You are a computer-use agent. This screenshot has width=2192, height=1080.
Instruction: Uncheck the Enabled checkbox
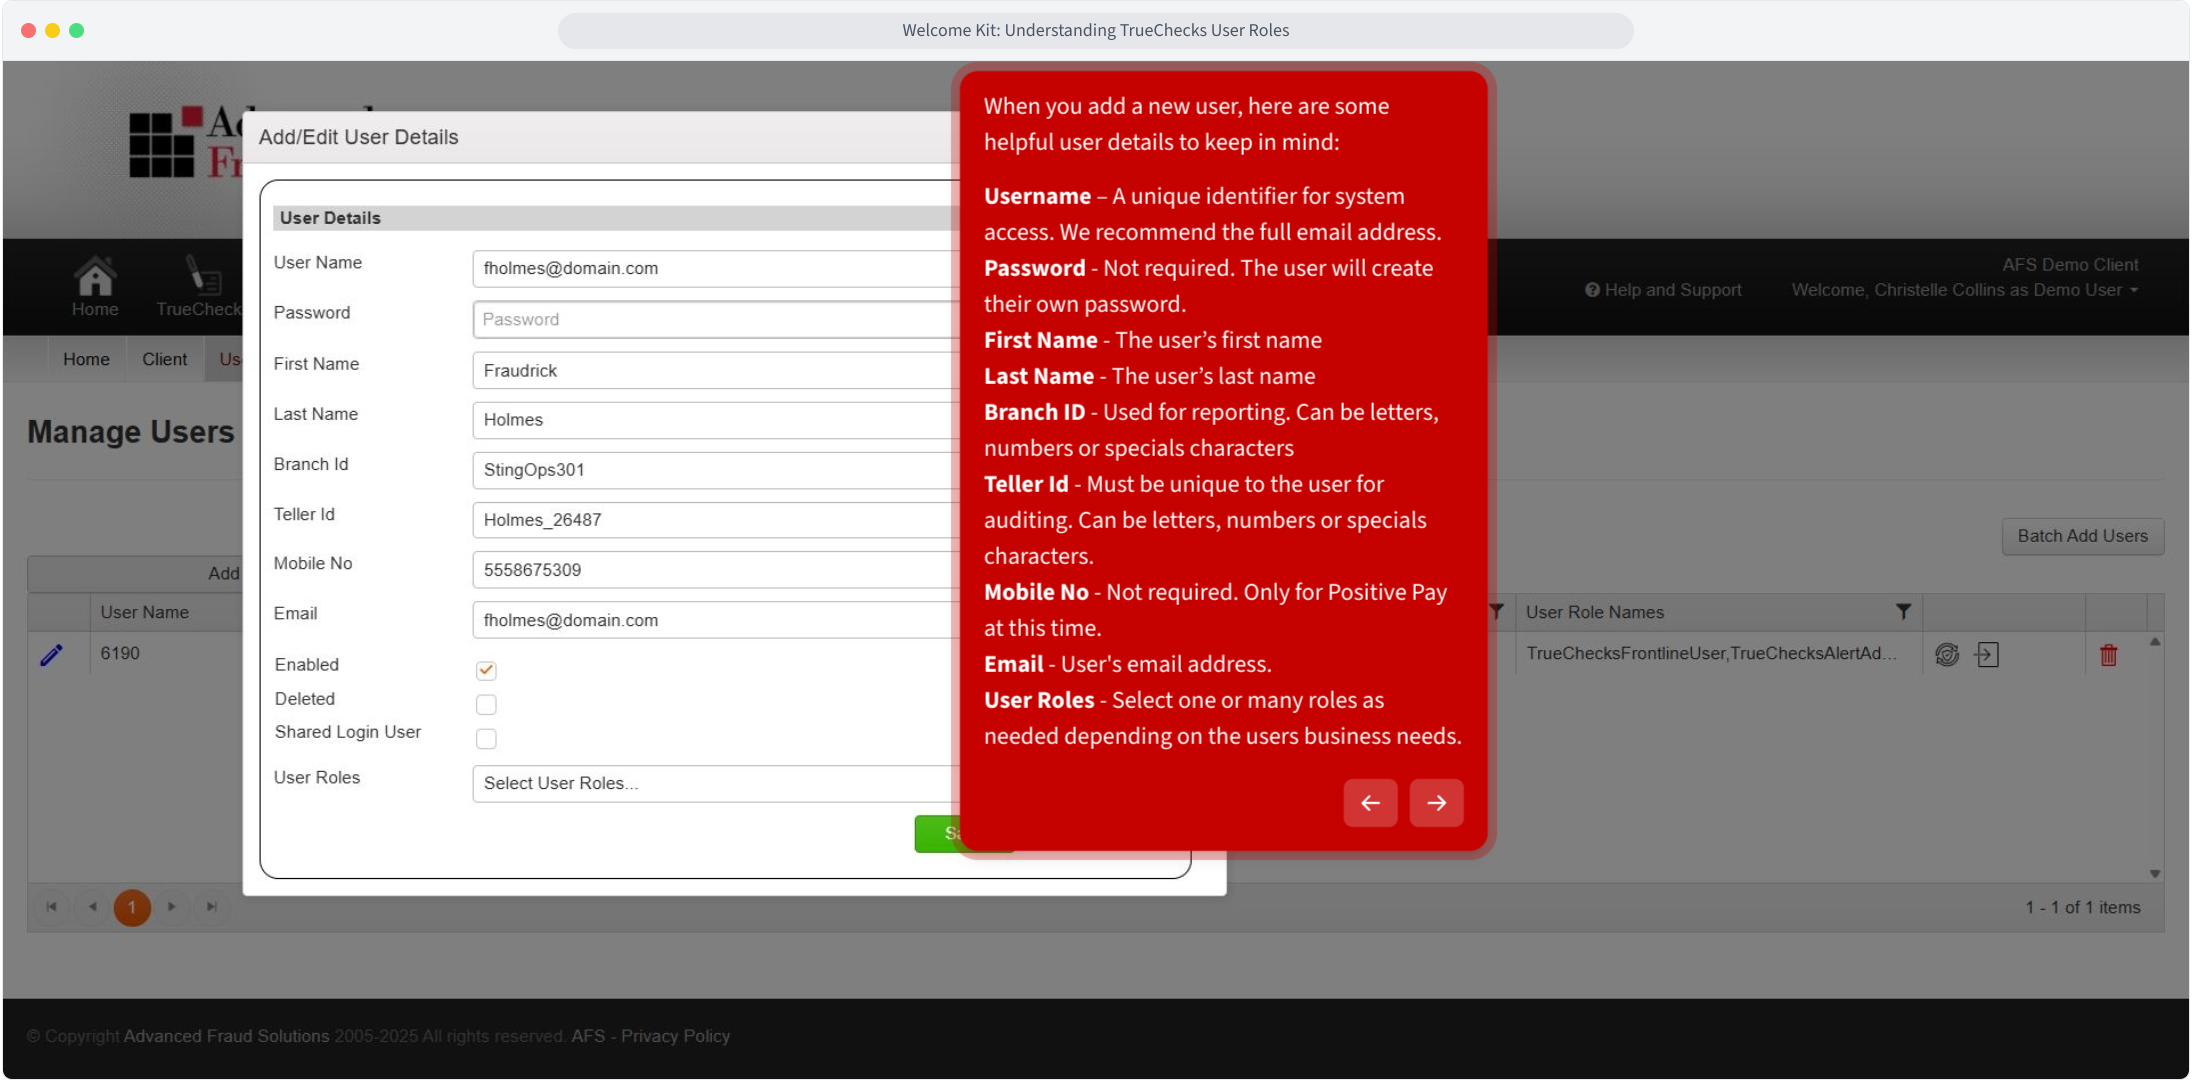click(x=486, y=670)
